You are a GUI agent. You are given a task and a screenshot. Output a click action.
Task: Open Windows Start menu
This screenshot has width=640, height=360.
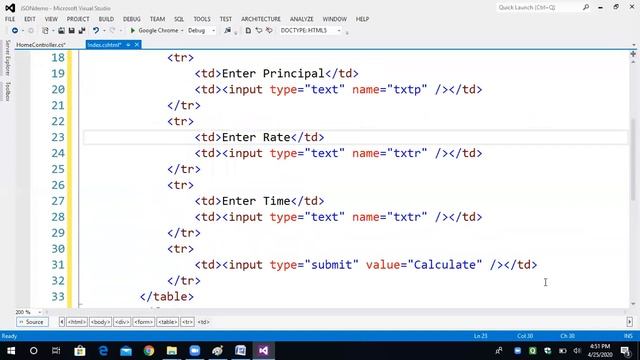pos(11,351)
